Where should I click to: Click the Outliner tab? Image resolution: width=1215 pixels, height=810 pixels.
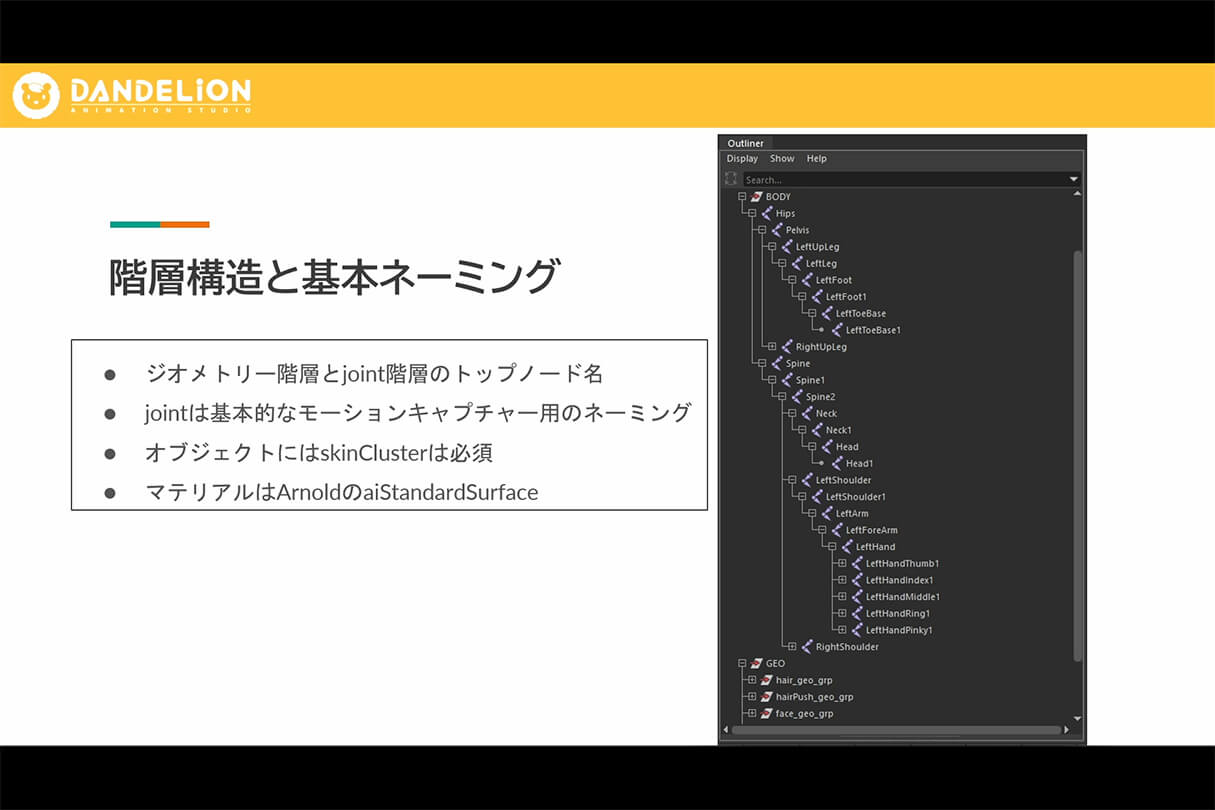(x=744, y=143)
